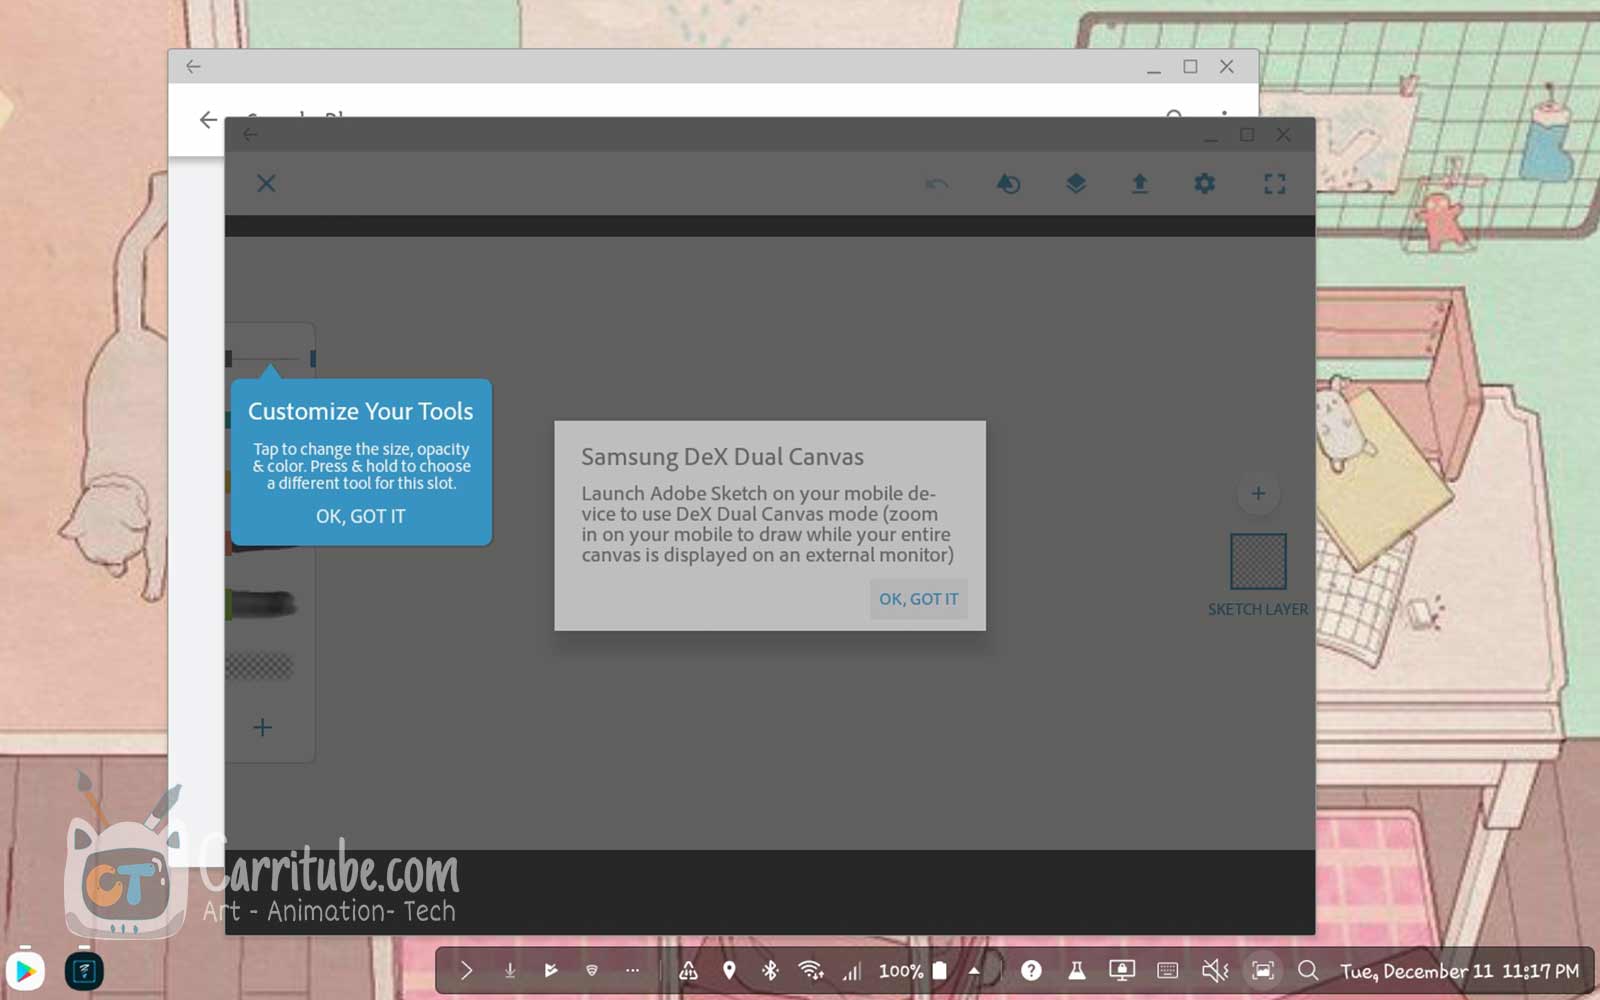Collapse the taskbar tray using left chevron
Screen dimensions: 1600x1000
click(x=465, y=970)
